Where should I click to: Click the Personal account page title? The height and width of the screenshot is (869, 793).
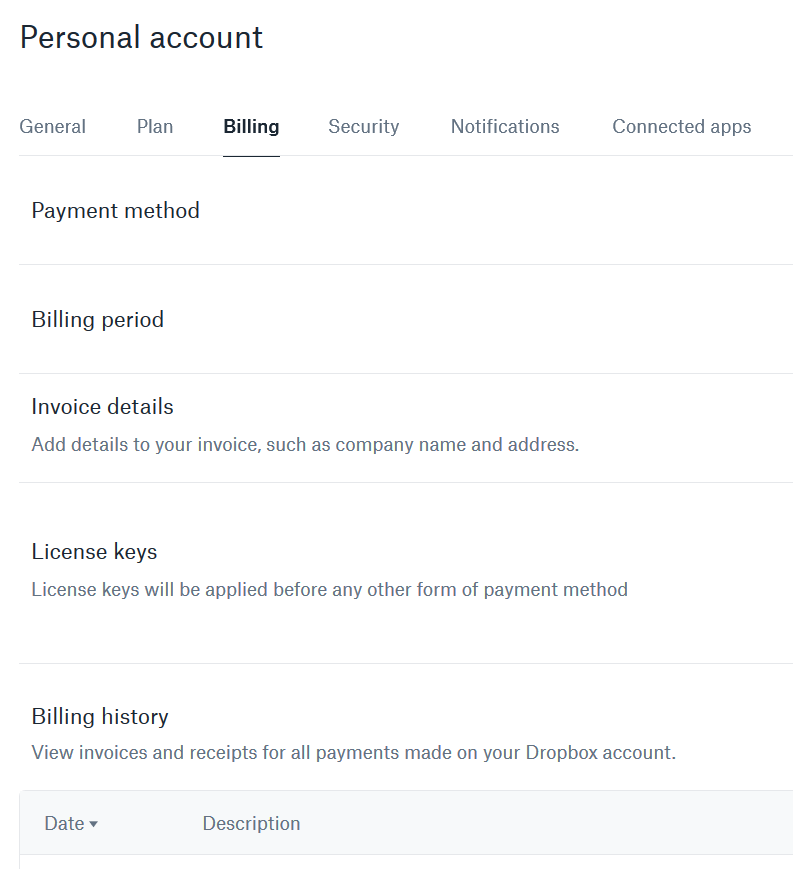[x=141, y=38]
